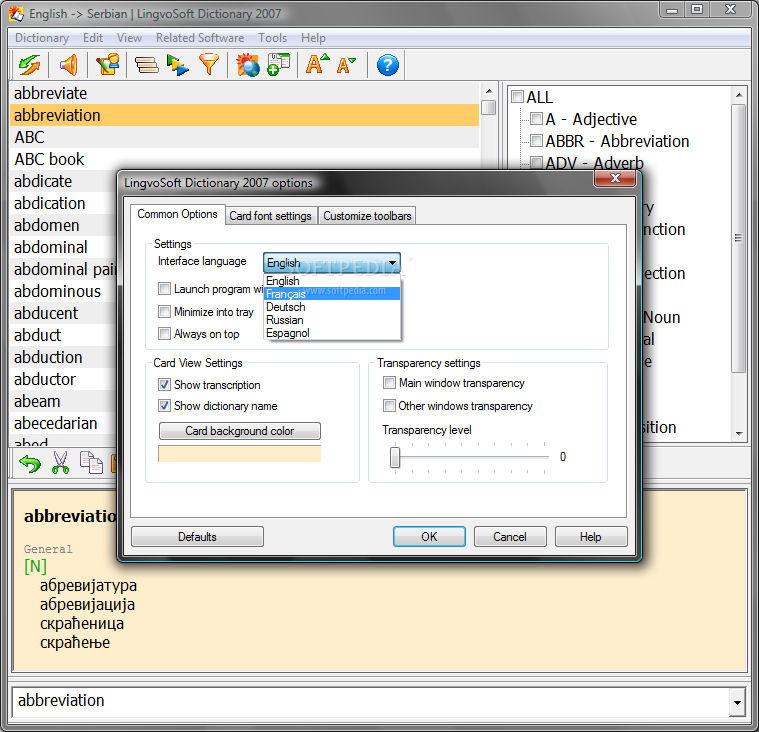The height and width of the screenshot is (732, 759).
Task: Choose English in language dropdown list
Action: click(x=332, y=281)
